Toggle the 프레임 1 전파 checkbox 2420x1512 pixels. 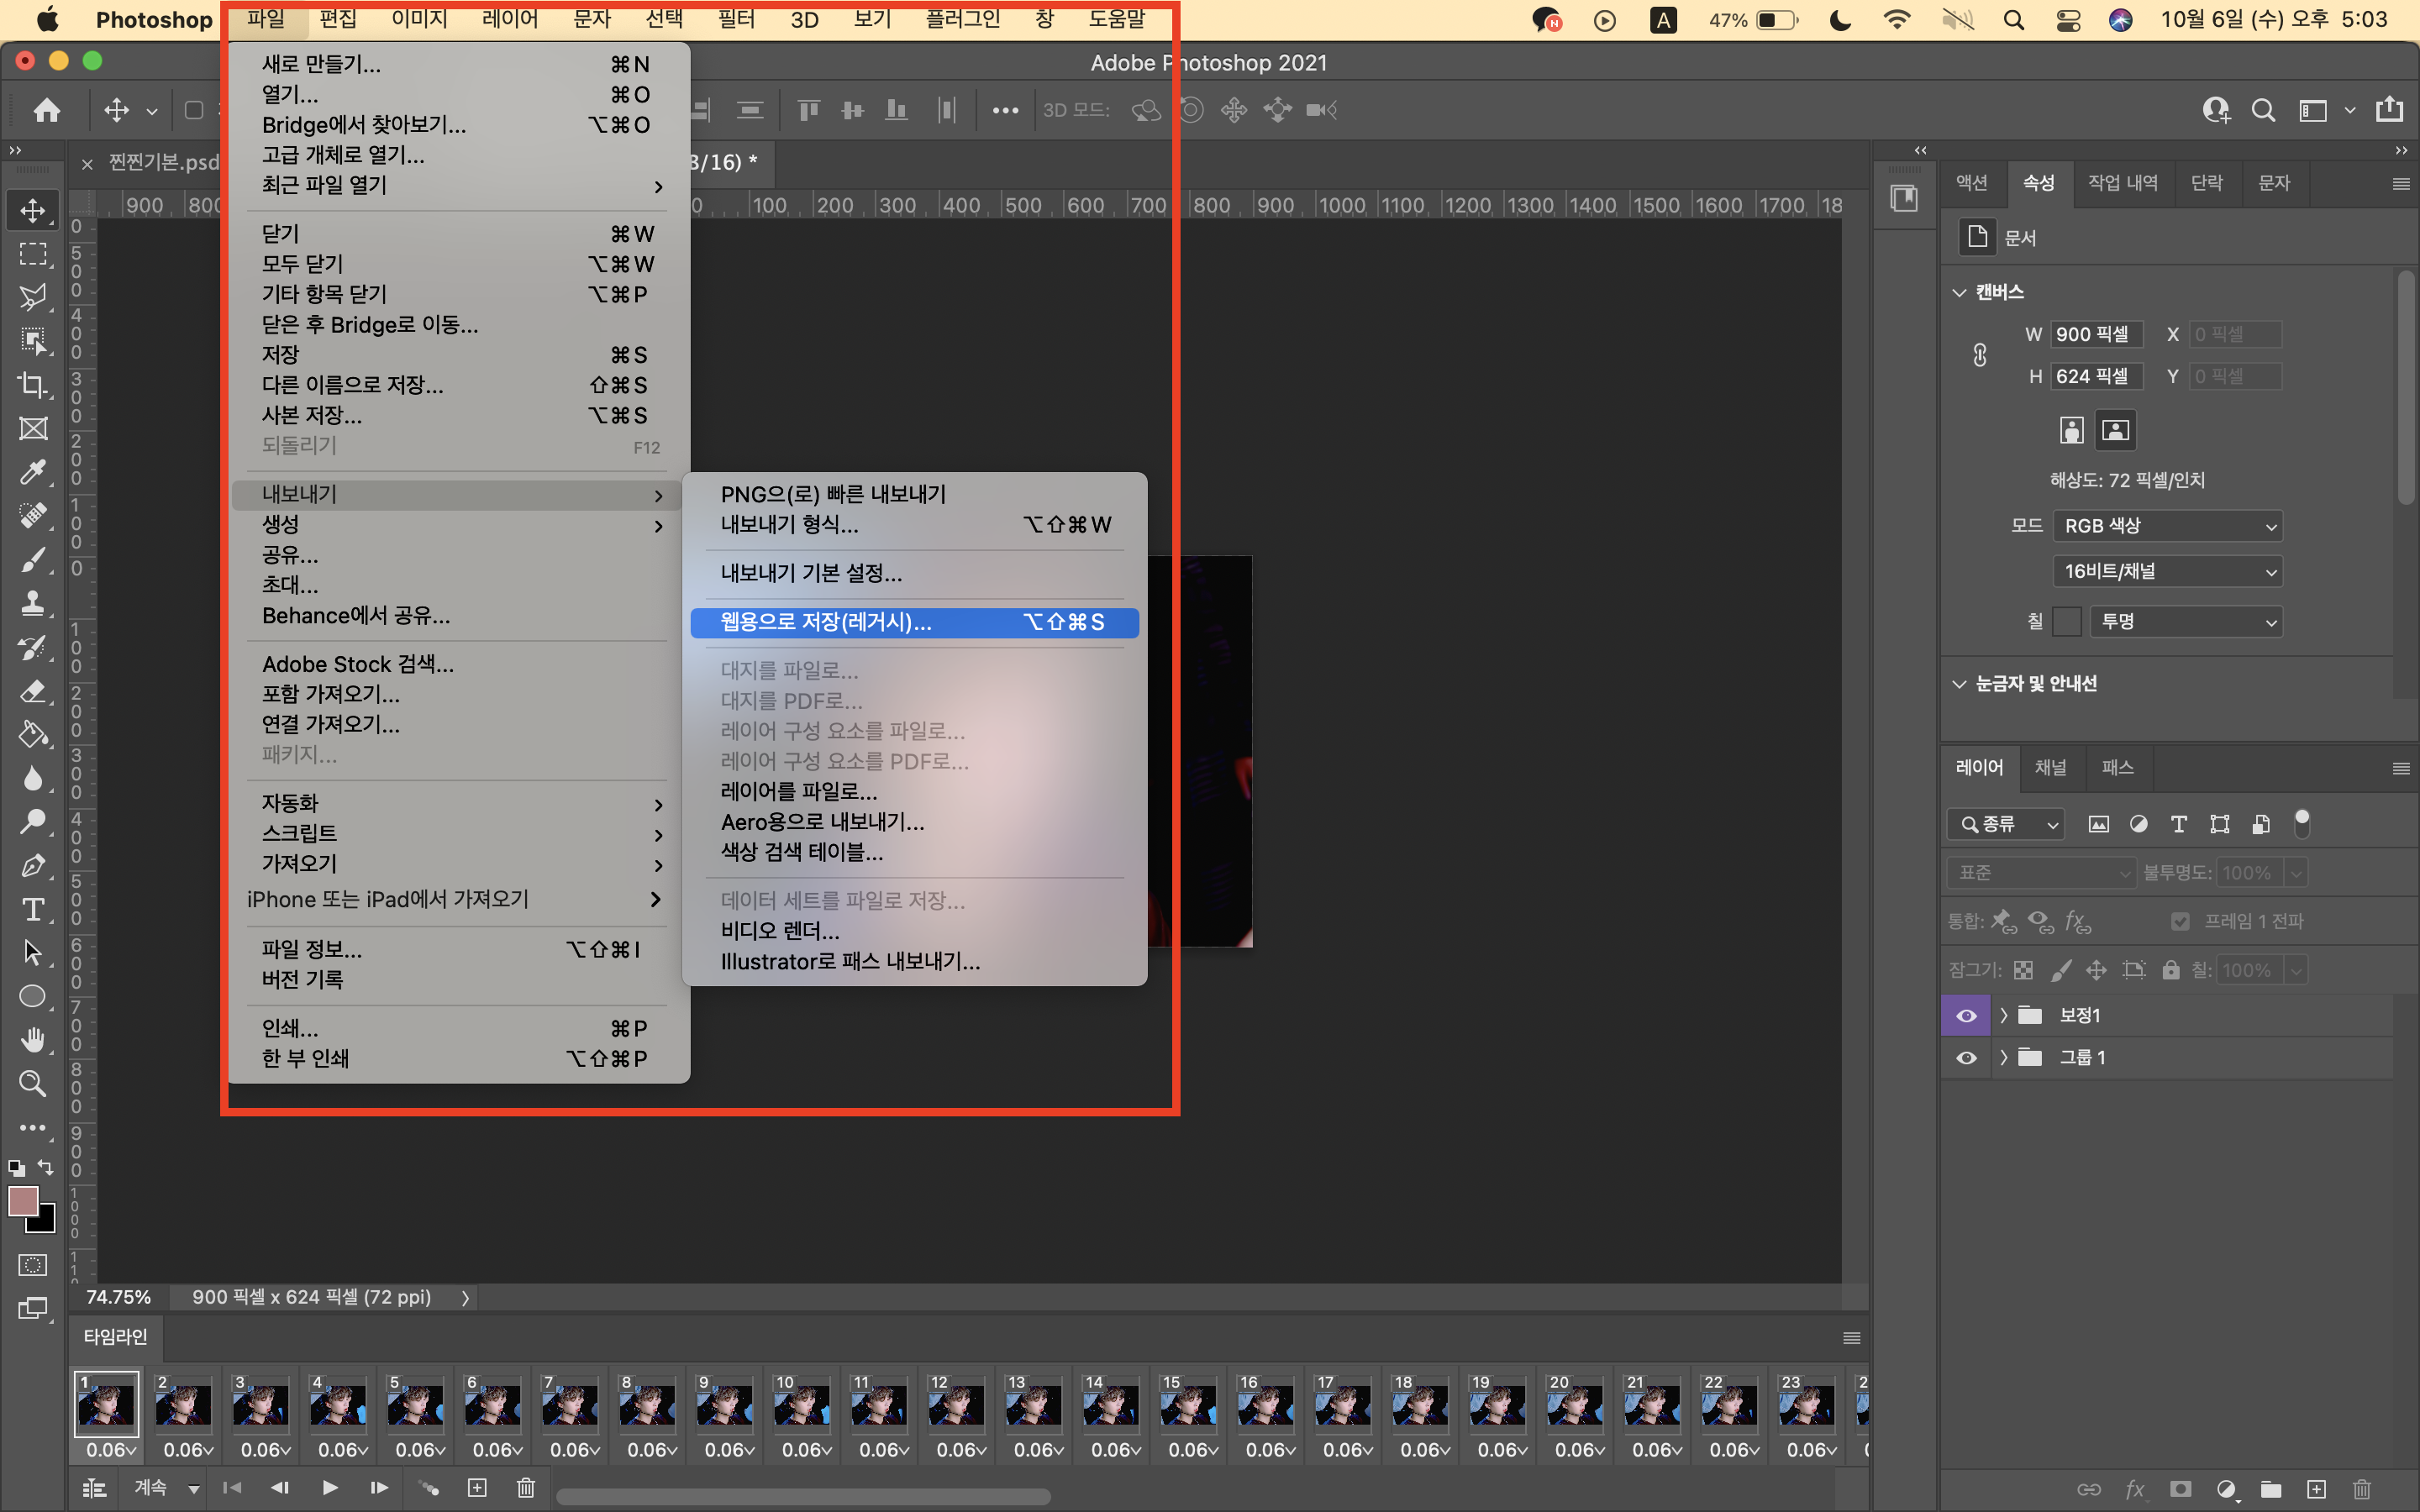pos(2180,921)
